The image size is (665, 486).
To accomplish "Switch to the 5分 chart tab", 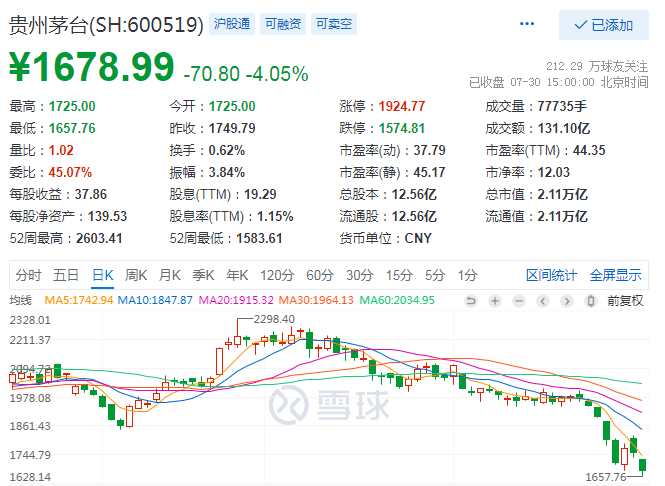I will point(435,275).
